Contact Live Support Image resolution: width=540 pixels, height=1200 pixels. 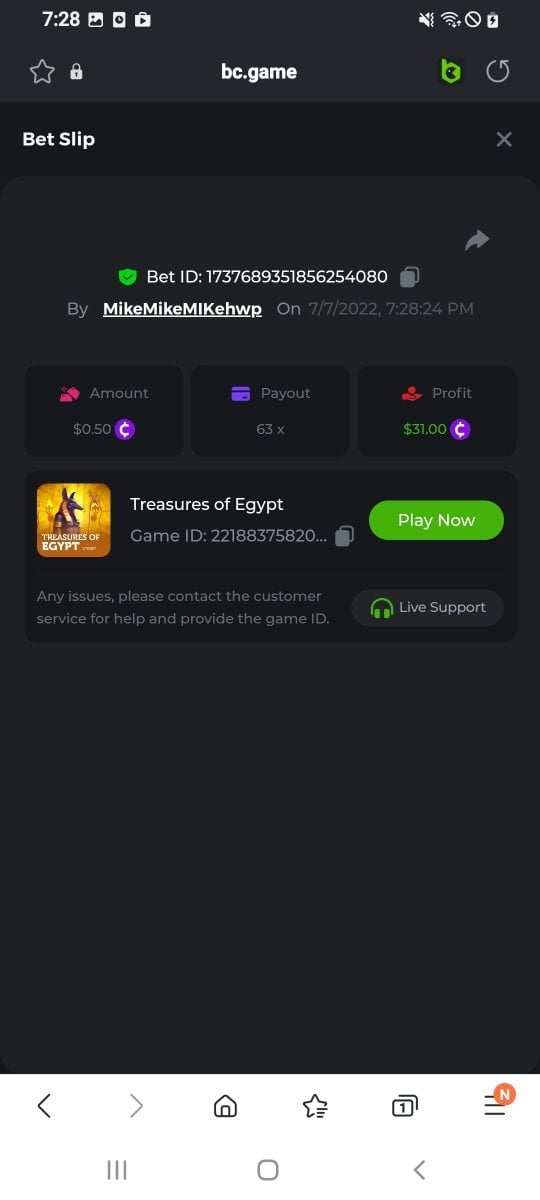[x=428, y=607]
